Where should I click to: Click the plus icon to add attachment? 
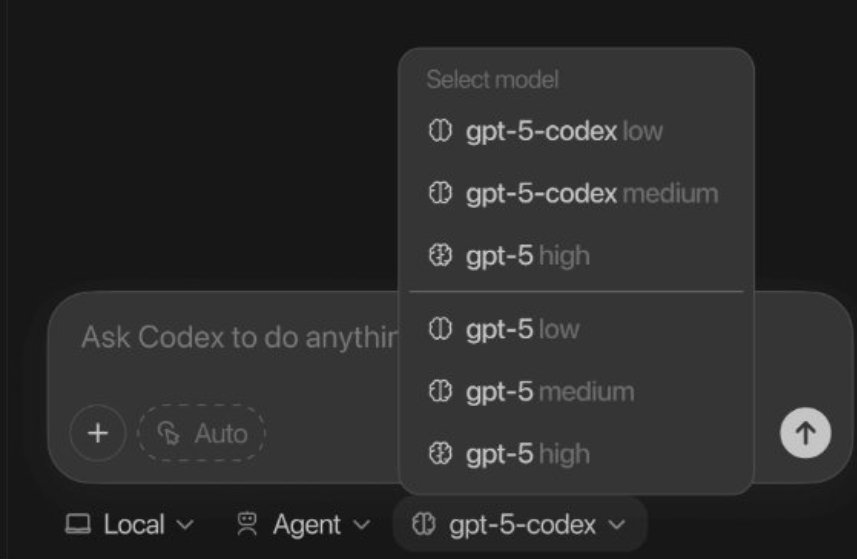pos(98,433)
